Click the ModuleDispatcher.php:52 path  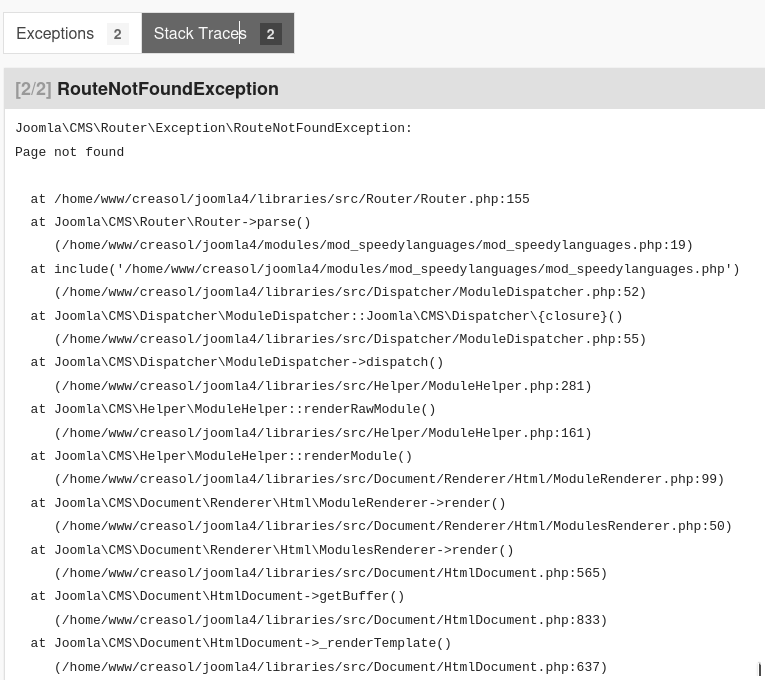[x=350, y=292]
